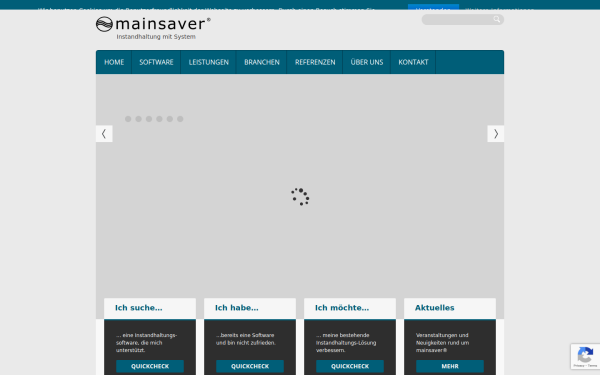Open the HOME menu item
This screenshot has width=600, height=375.
click(114, 62)
